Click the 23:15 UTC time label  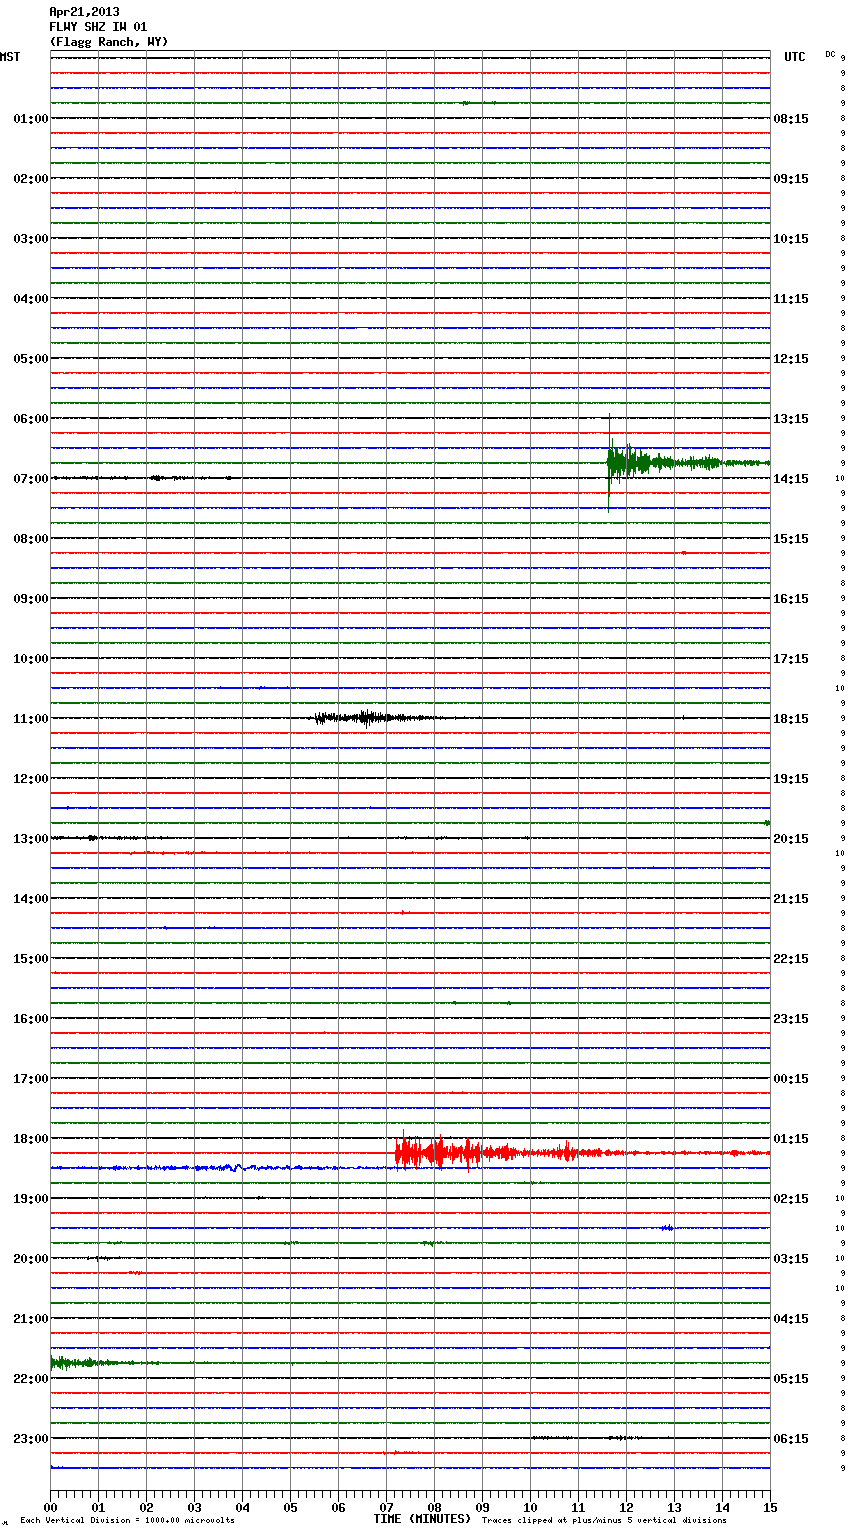pos(791,1019)
